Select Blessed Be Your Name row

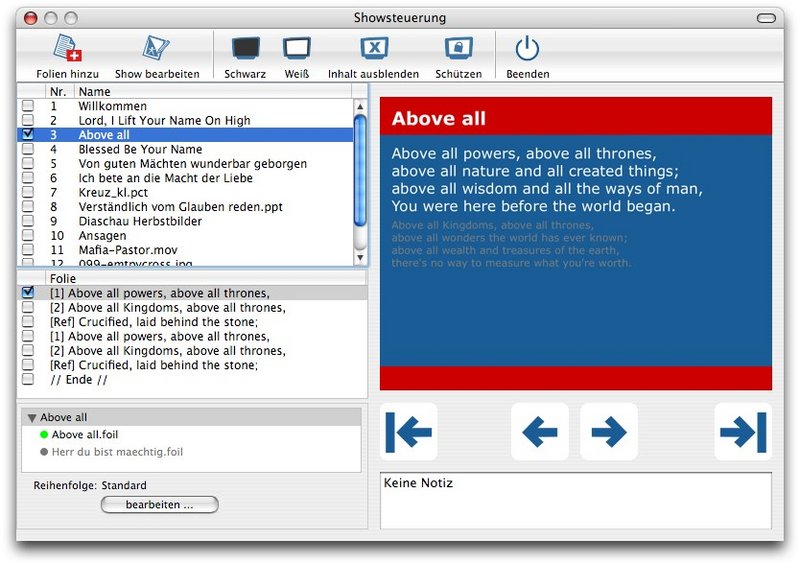(x=186, y=149)
